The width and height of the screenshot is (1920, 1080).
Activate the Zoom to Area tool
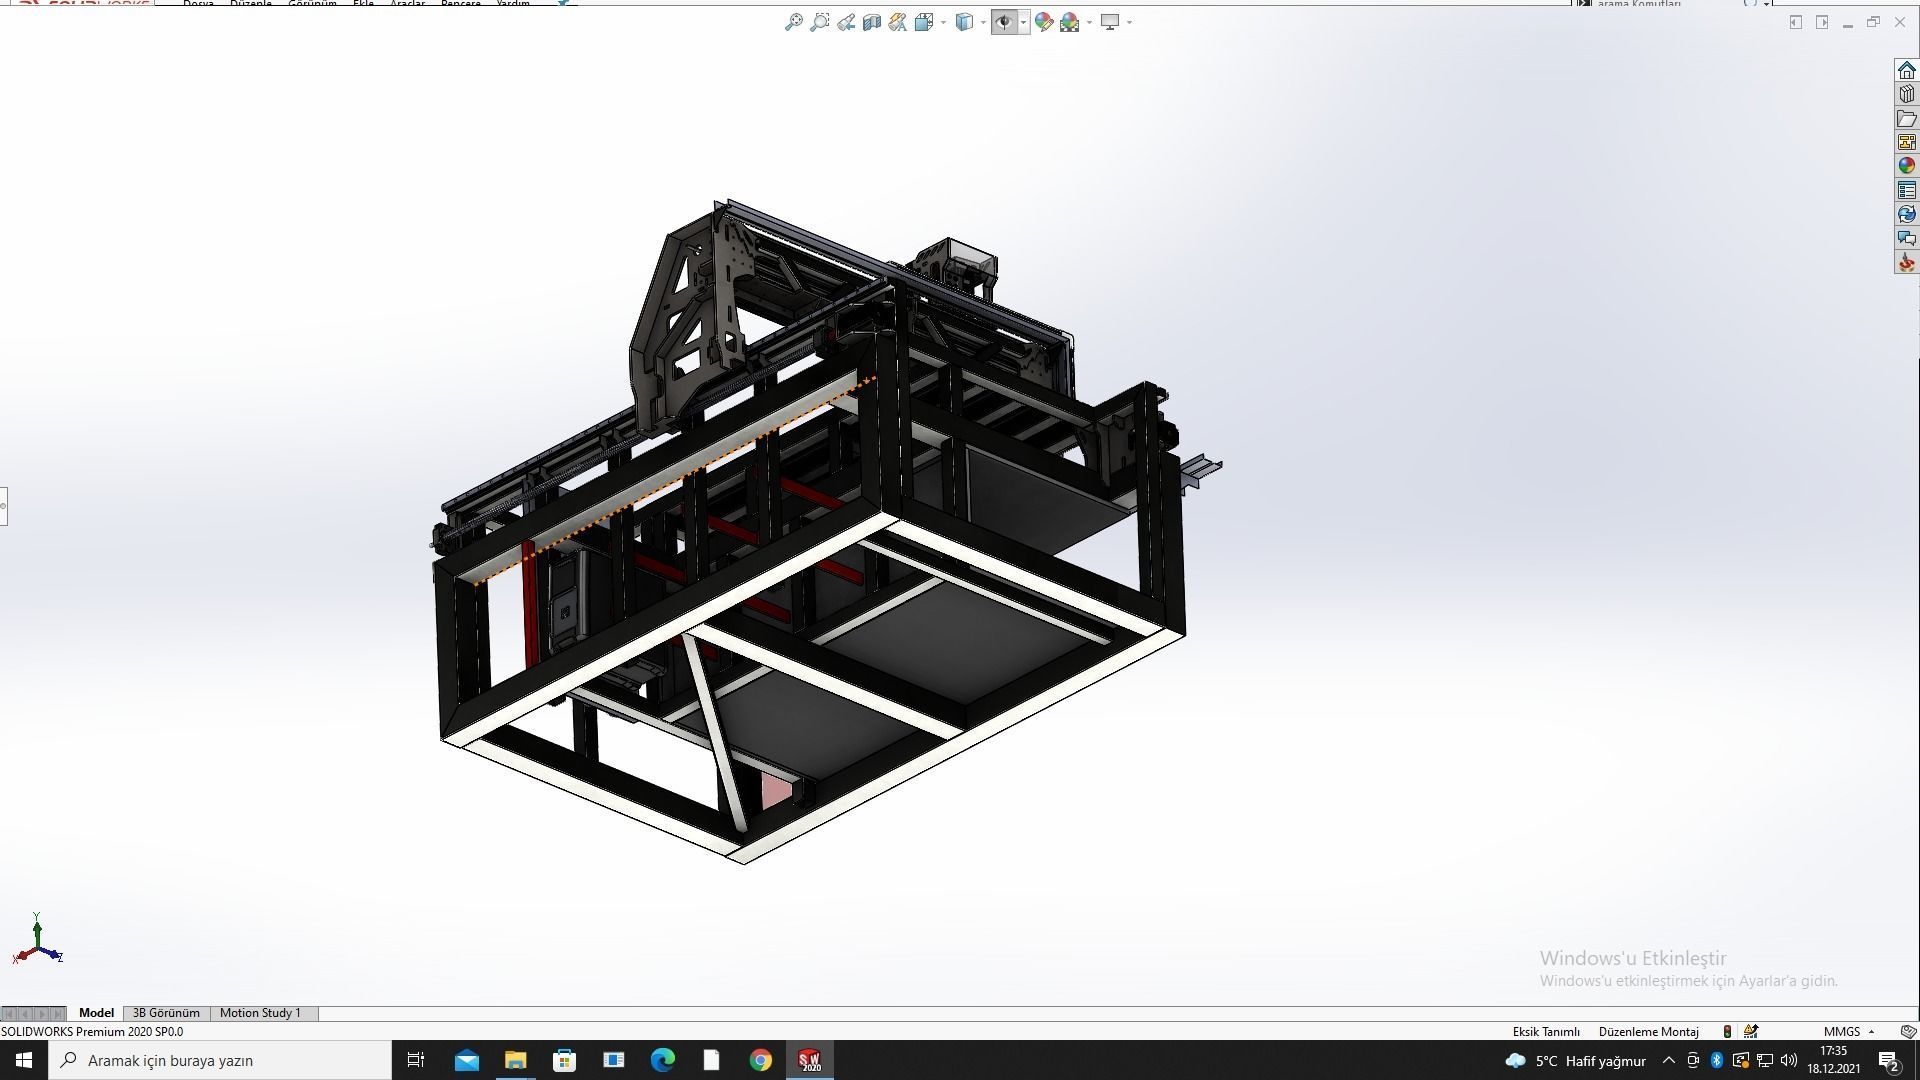click(820, 22)
